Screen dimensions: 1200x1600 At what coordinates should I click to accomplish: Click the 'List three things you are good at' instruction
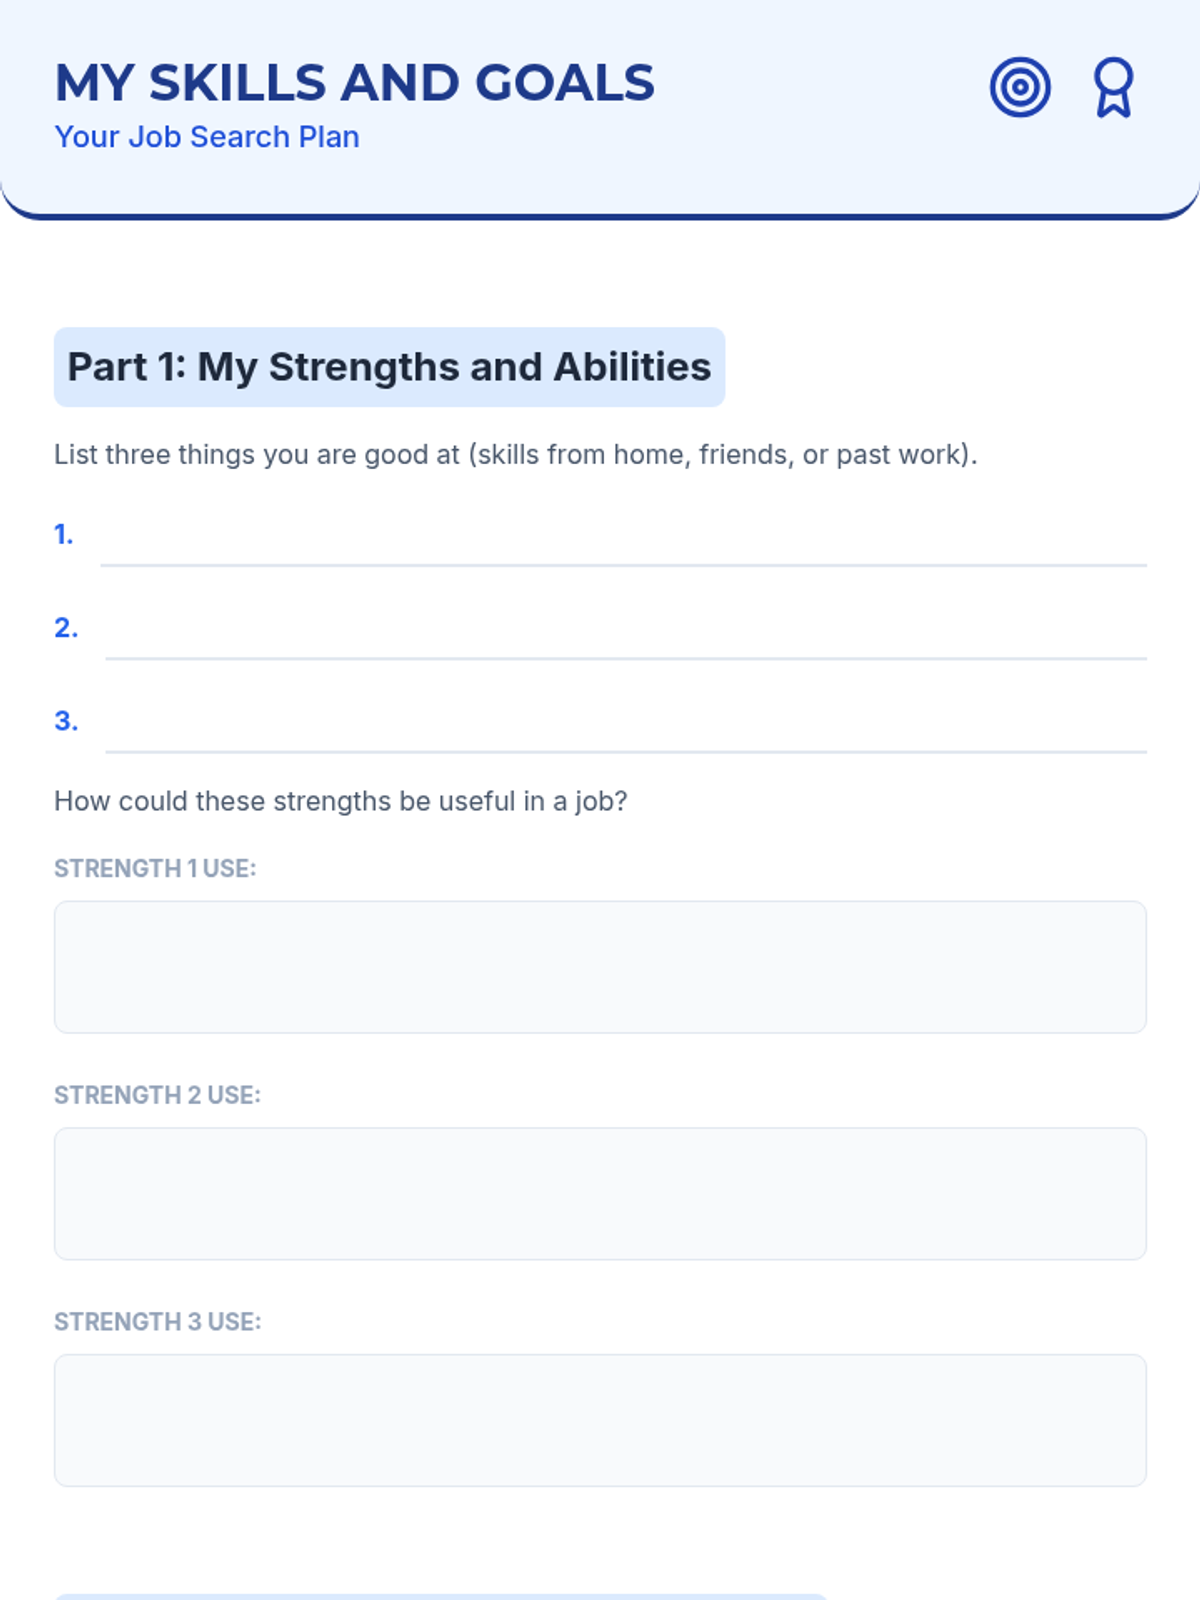(x=515, y=455)
